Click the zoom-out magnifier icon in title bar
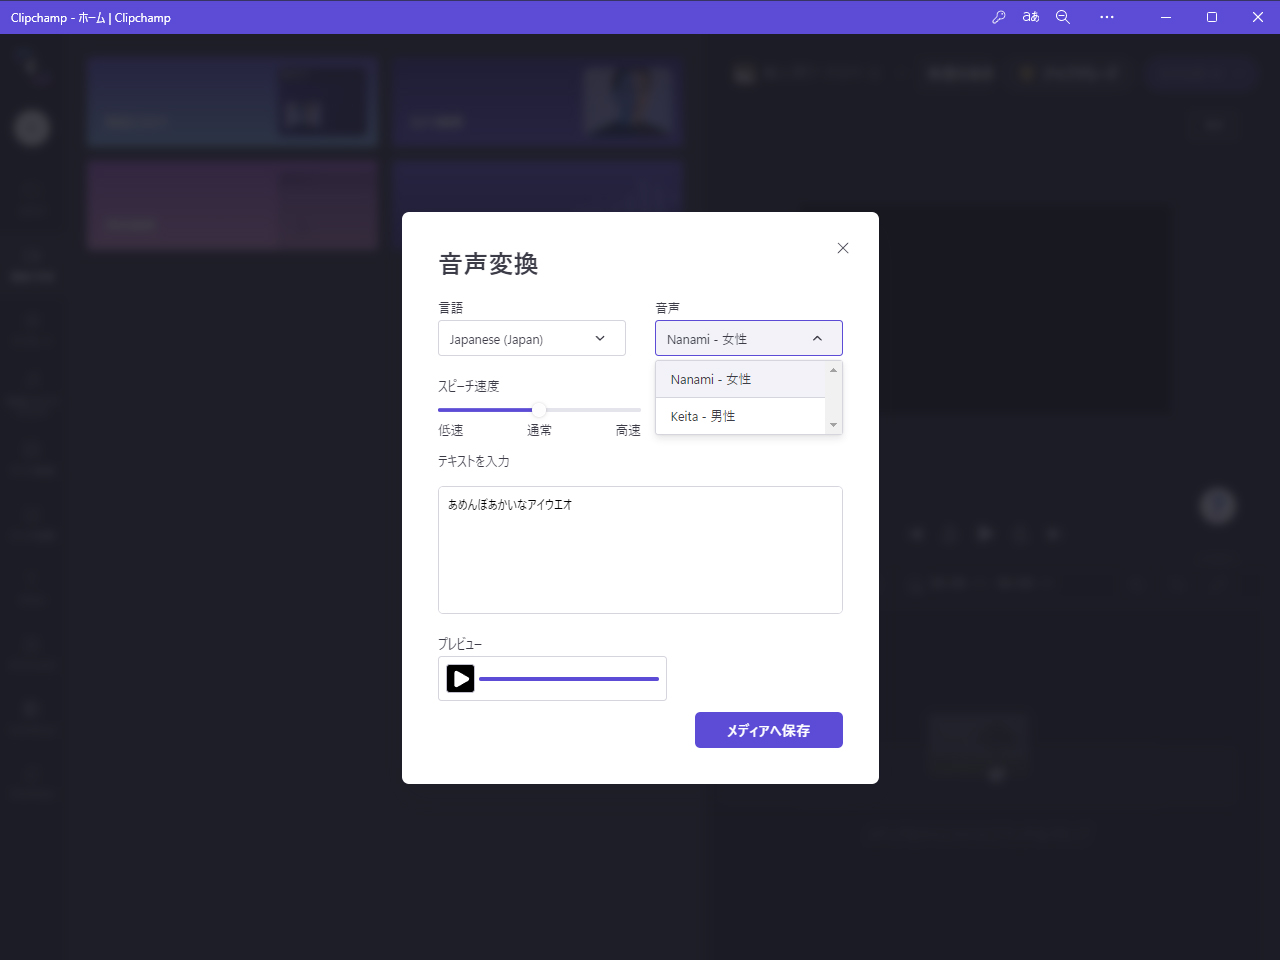This screenshot has width=1280, height=960. pos(1063,17)
